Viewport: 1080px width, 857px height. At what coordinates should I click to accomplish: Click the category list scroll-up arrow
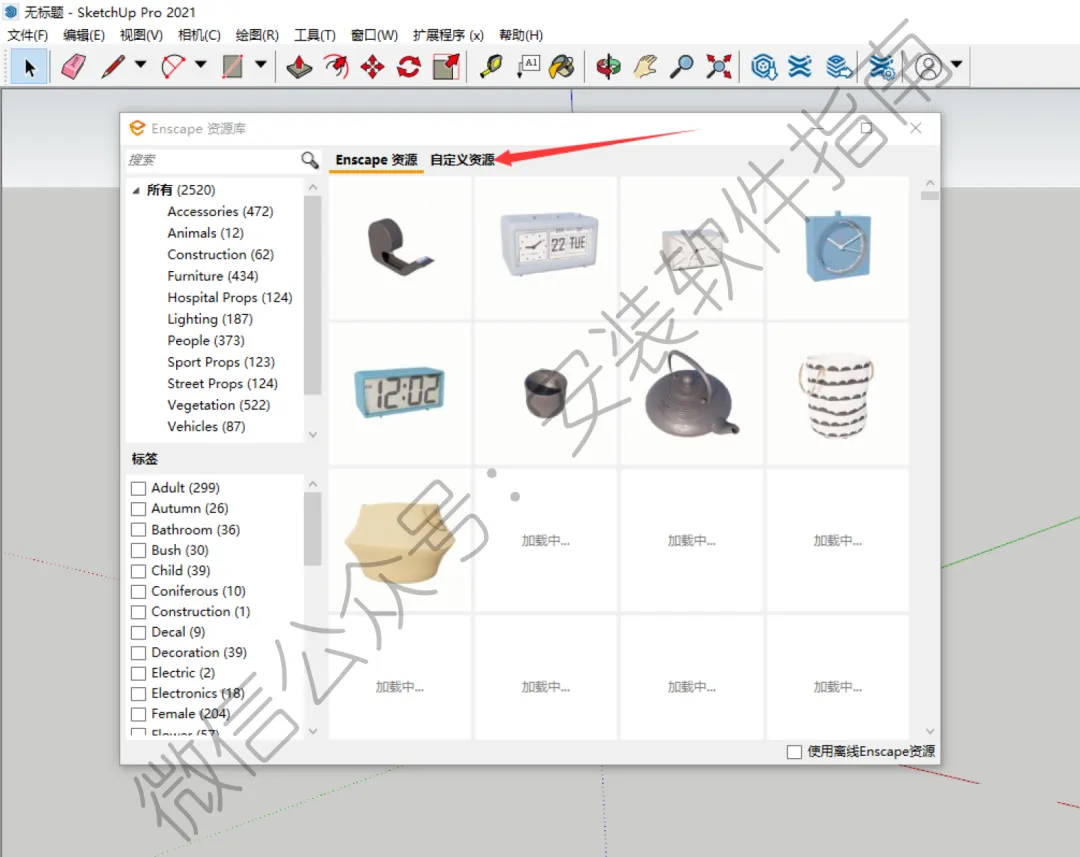(x=313, y=187)
